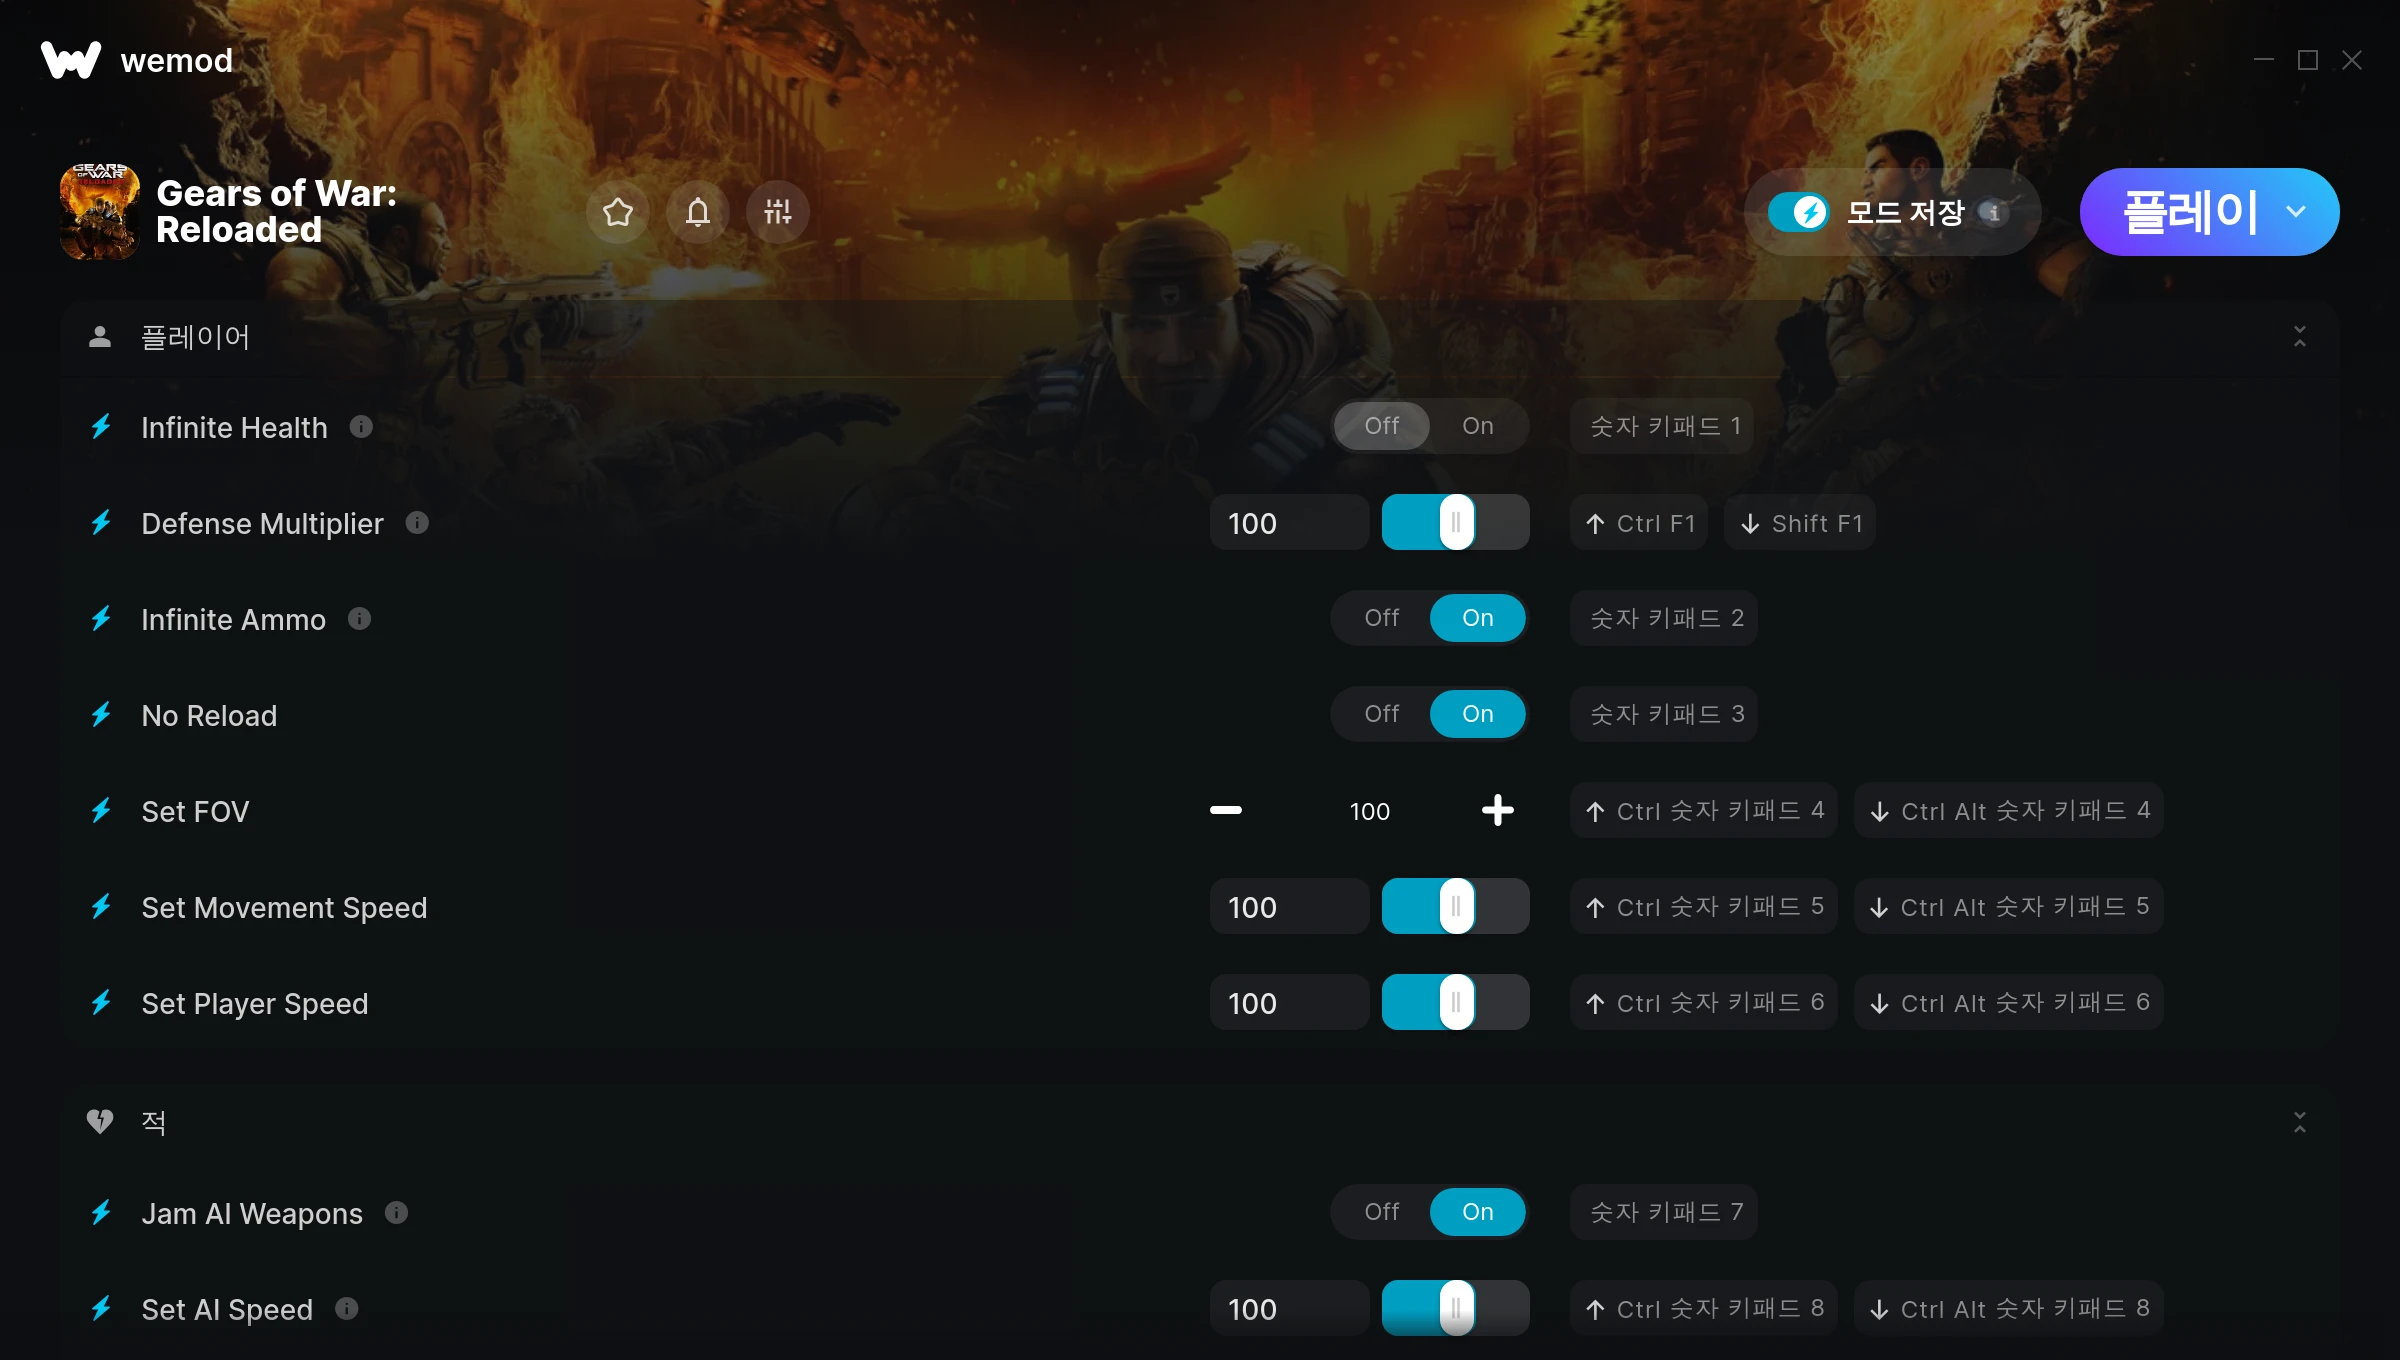The height and width of the screenshot is (1360, 2400).
Task: Switch Infinite Ammo to Off
Action: point(1381,618)
